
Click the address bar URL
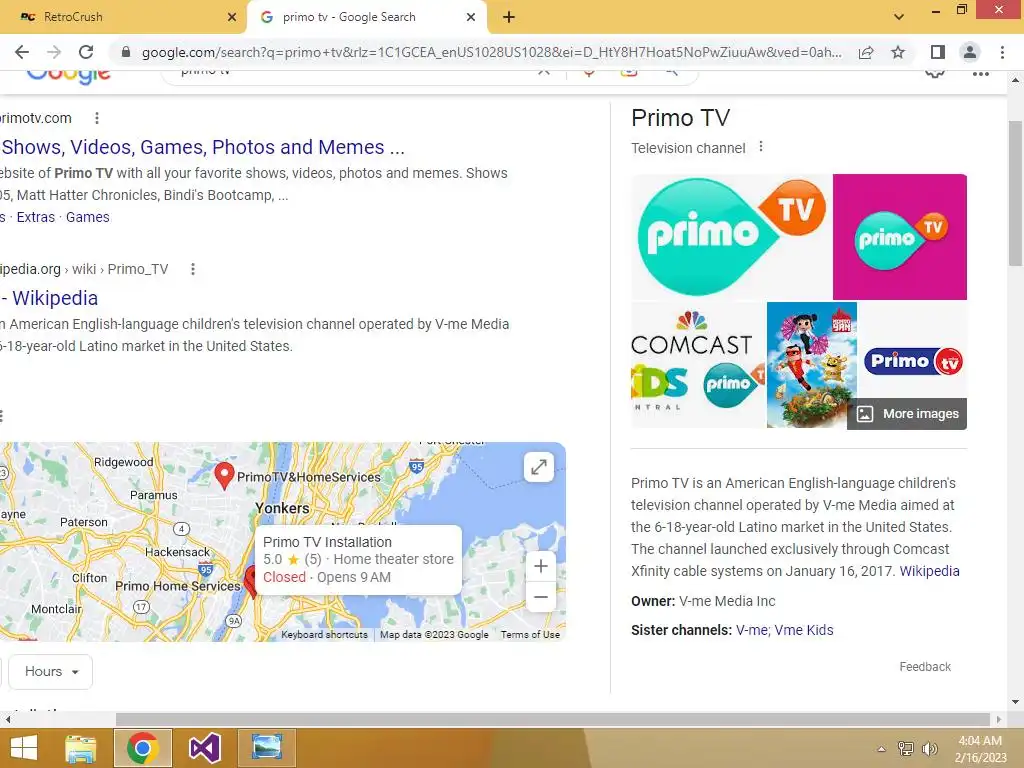[491, 52]
